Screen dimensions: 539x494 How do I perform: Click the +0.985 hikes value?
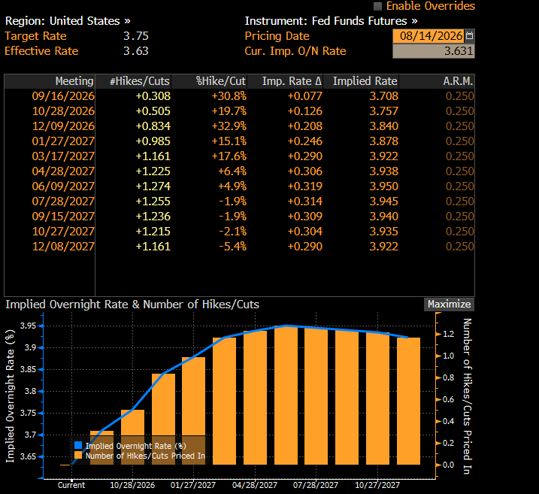[153, 141]
